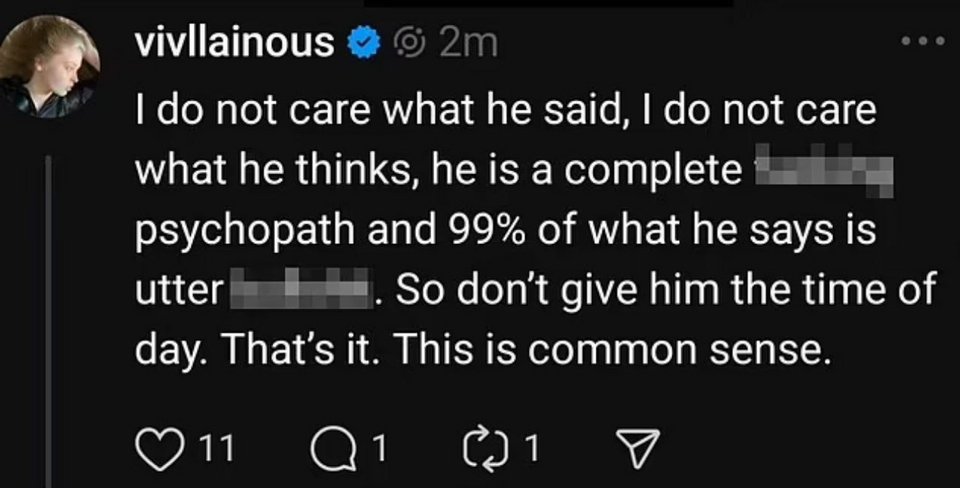The image size is (960, 488).
Task: Open vivllainous profile picture
Action: pyautogui.click(x=49, y=66)
